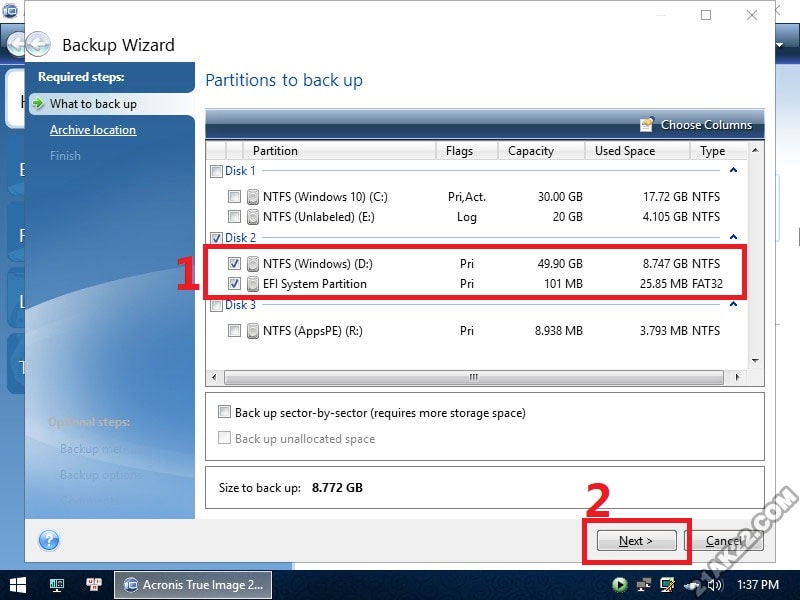
Task: Click the horizontal scrollbar thumb
Action: 473,378
